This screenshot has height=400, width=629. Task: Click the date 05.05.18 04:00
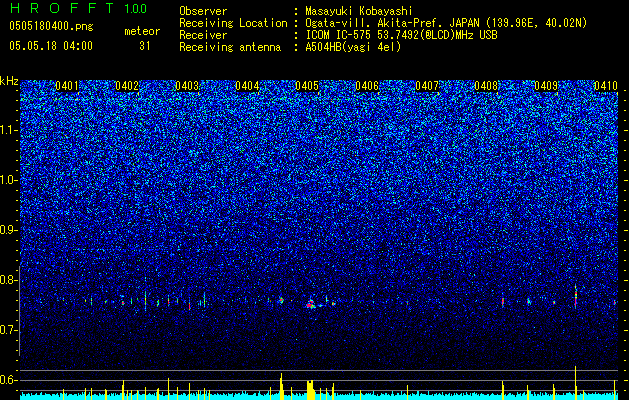coord(51,46)
